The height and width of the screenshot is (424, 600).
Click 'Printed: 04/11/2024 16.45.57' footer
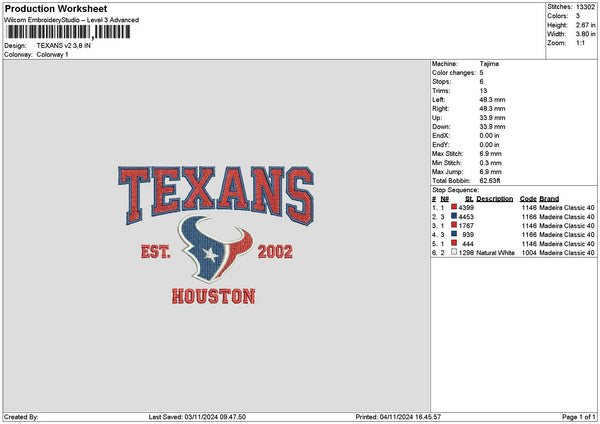[398, 417]
